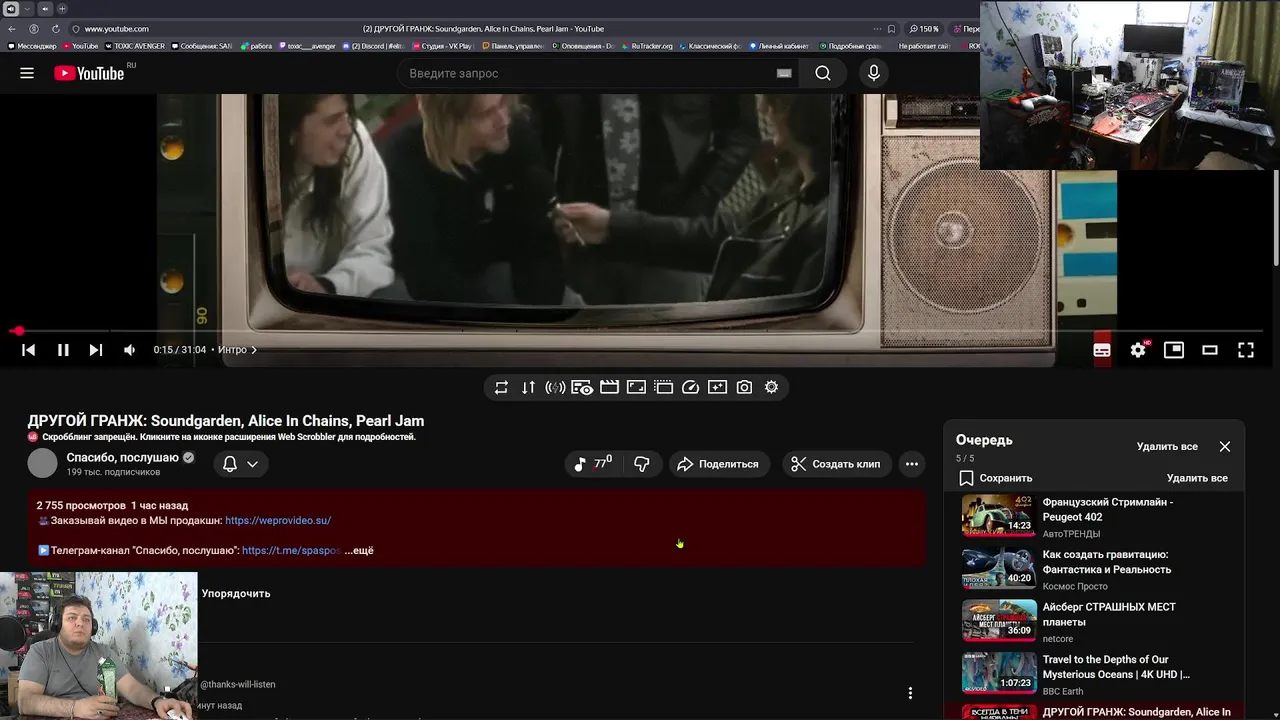The image size is (1280, 720).
Task: Open the TOXIC AVENGER bookmark
Action: point(136,46)
